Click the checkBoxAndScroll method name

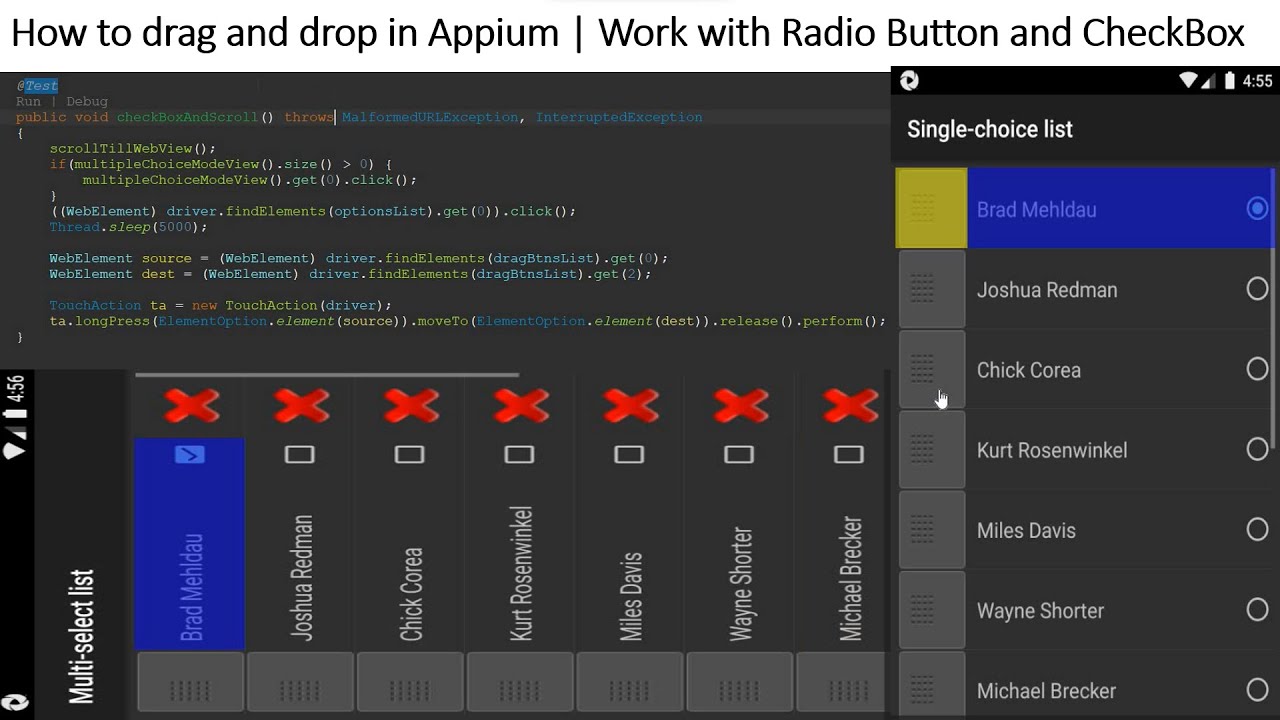click(x=188, y=117)
